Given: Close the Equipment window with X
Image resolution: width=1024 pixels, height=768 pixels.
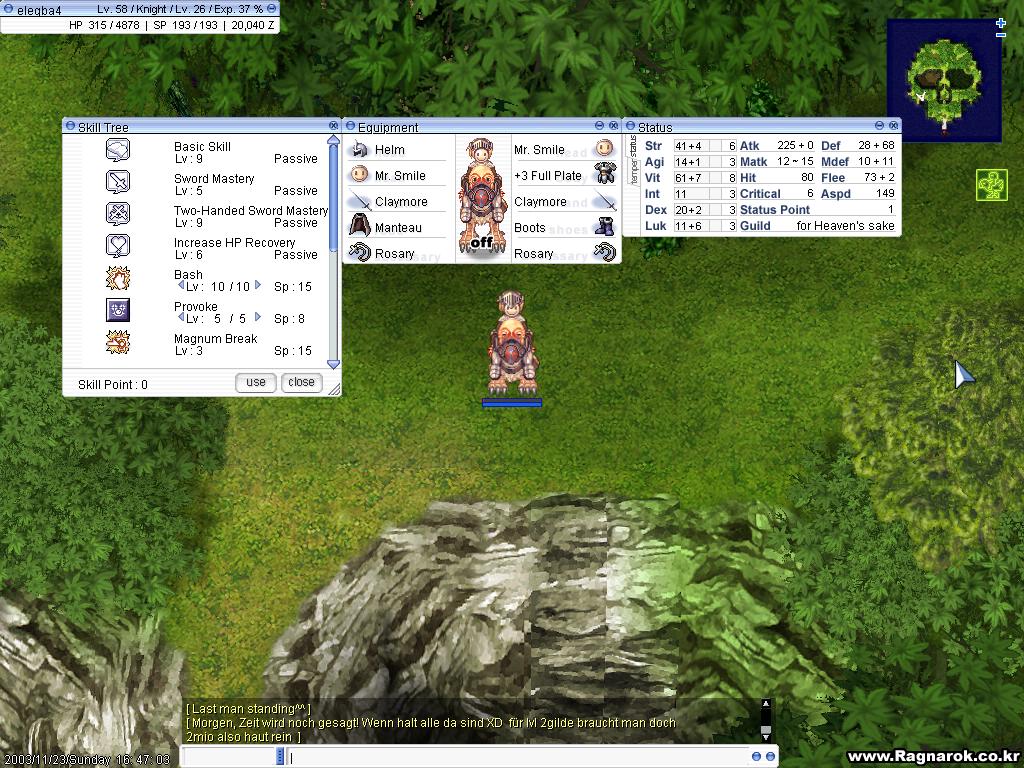Looking at the screenshot, I should click(613, 125).
